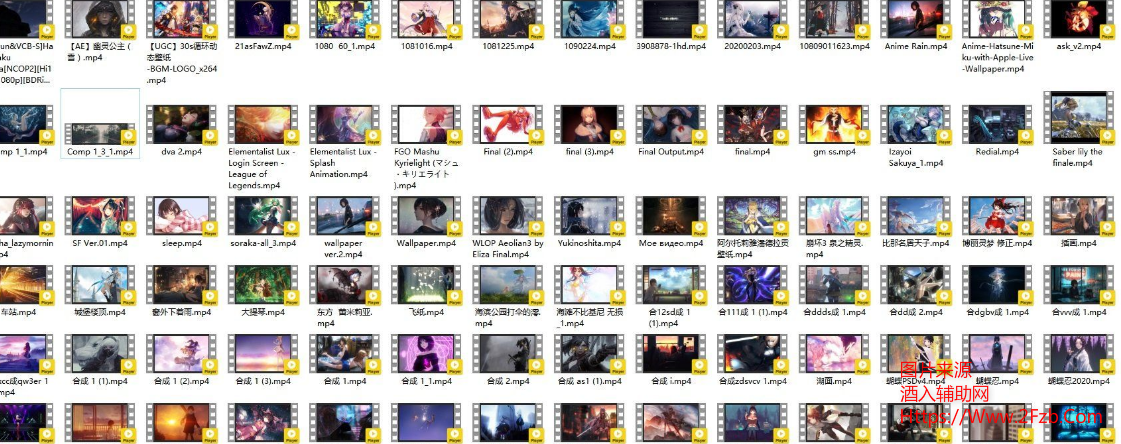This screenshot has height=444, width=1121.
Task: Click the 合成 1 (2).mp4 file name
Action: pos(182,381)
